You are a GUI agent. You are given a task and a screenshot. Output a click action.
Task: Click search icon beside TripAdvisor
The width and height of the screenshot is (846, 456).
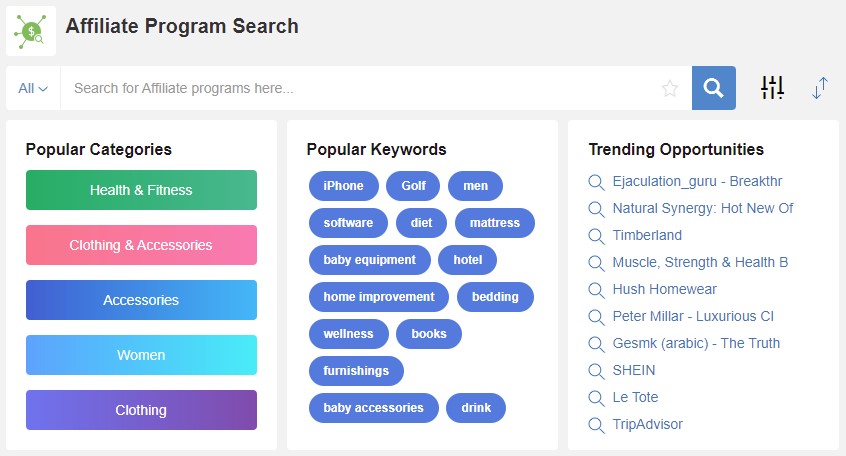coord(596,425)
